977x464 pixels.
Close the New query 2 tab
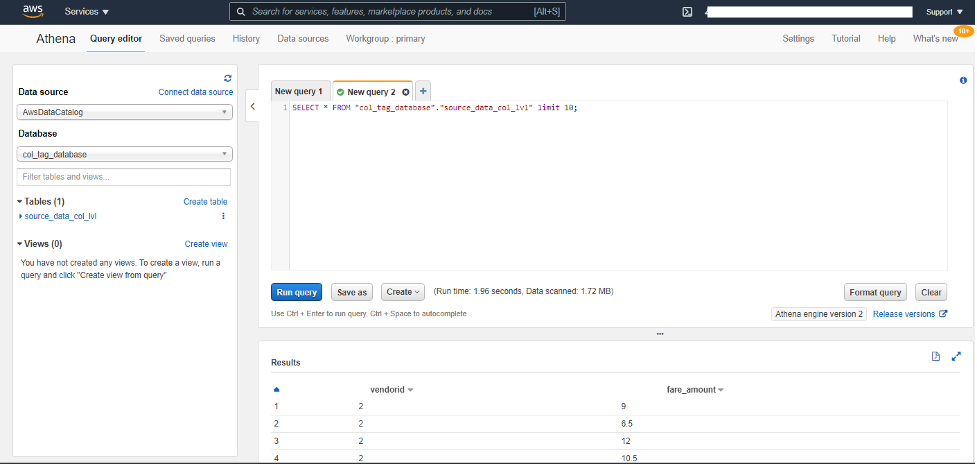pyautogui.click(x=406, y=92)
